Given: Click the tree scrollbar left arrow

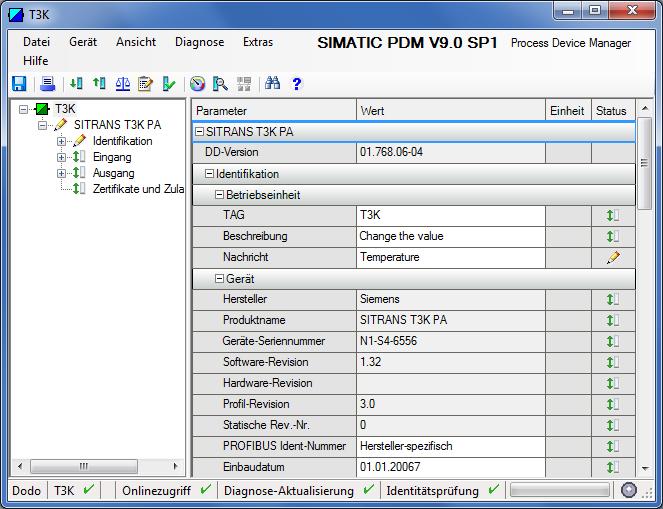Looking at the screenshot, I should 20,466.
